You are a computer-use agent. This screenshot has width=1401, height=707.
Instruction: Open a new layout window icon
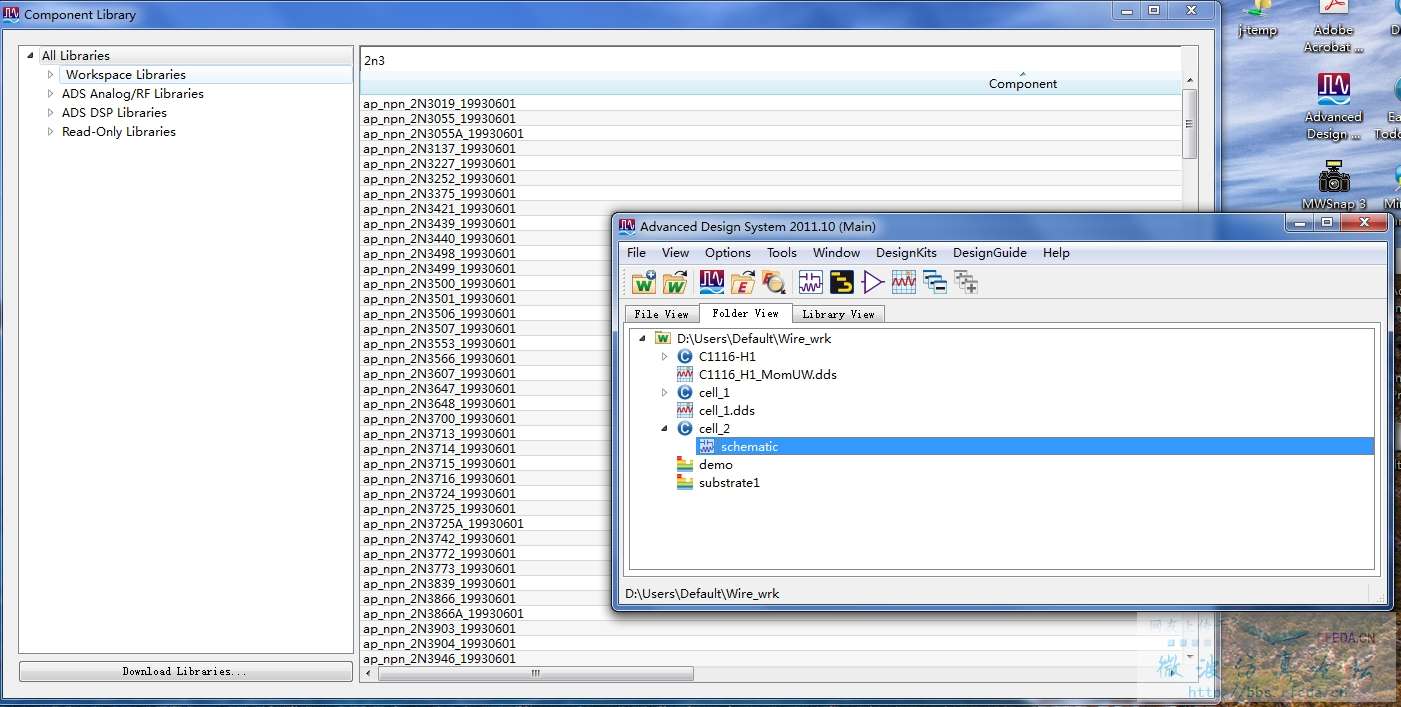[x=841, y=282]
